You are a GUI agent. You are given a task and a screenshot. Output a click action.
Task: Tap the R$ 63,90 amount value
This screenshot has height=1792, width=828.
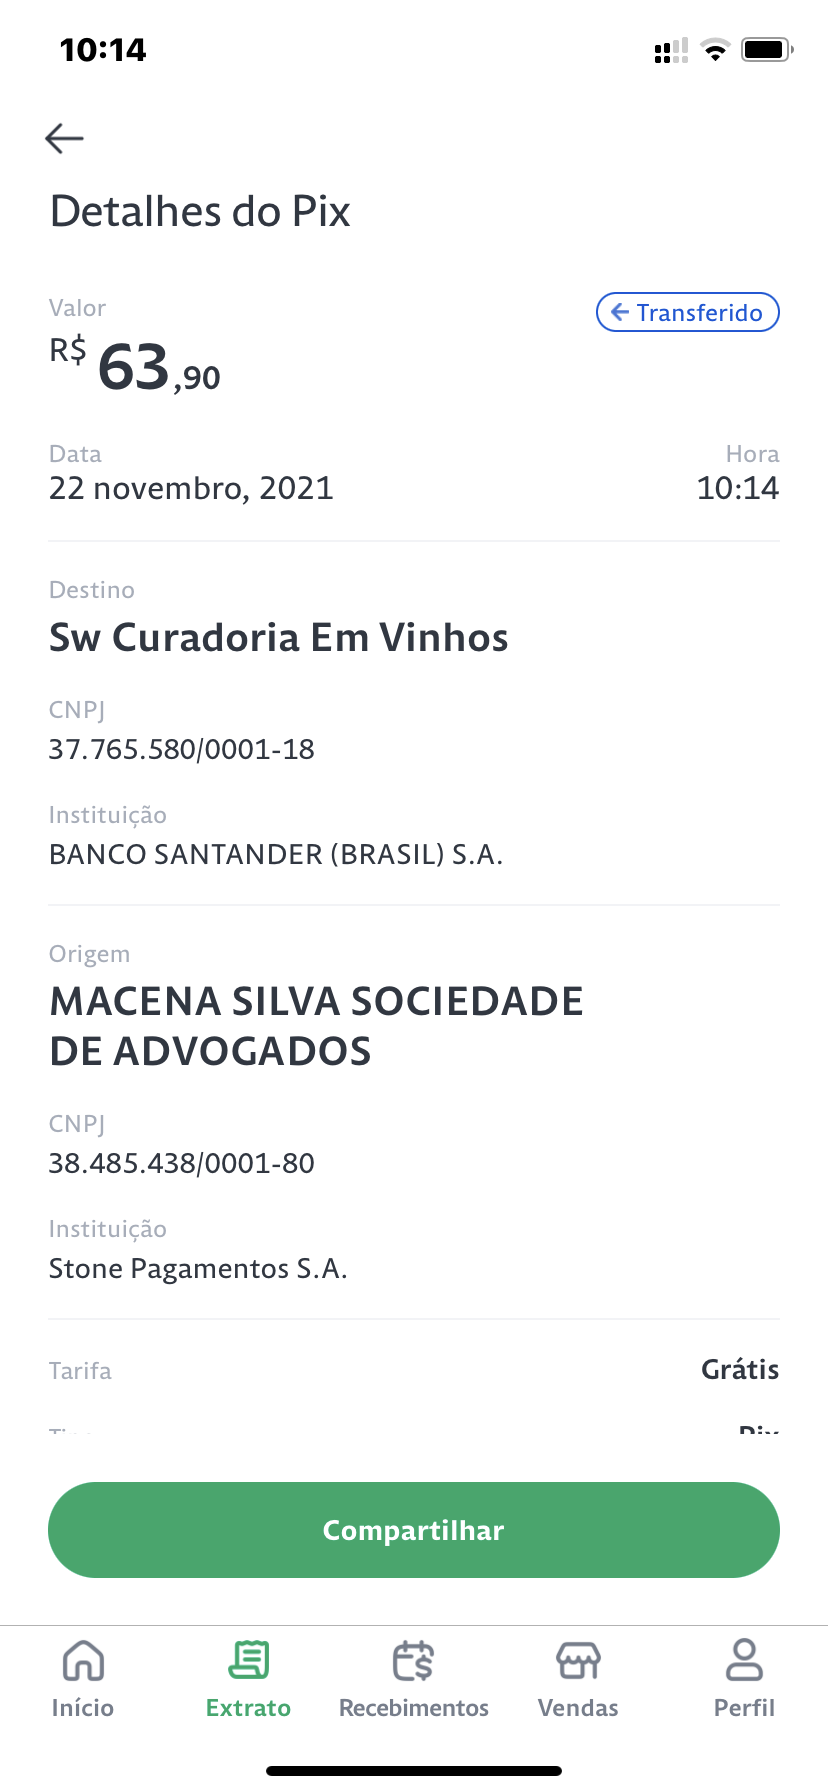tap(136, 366)
